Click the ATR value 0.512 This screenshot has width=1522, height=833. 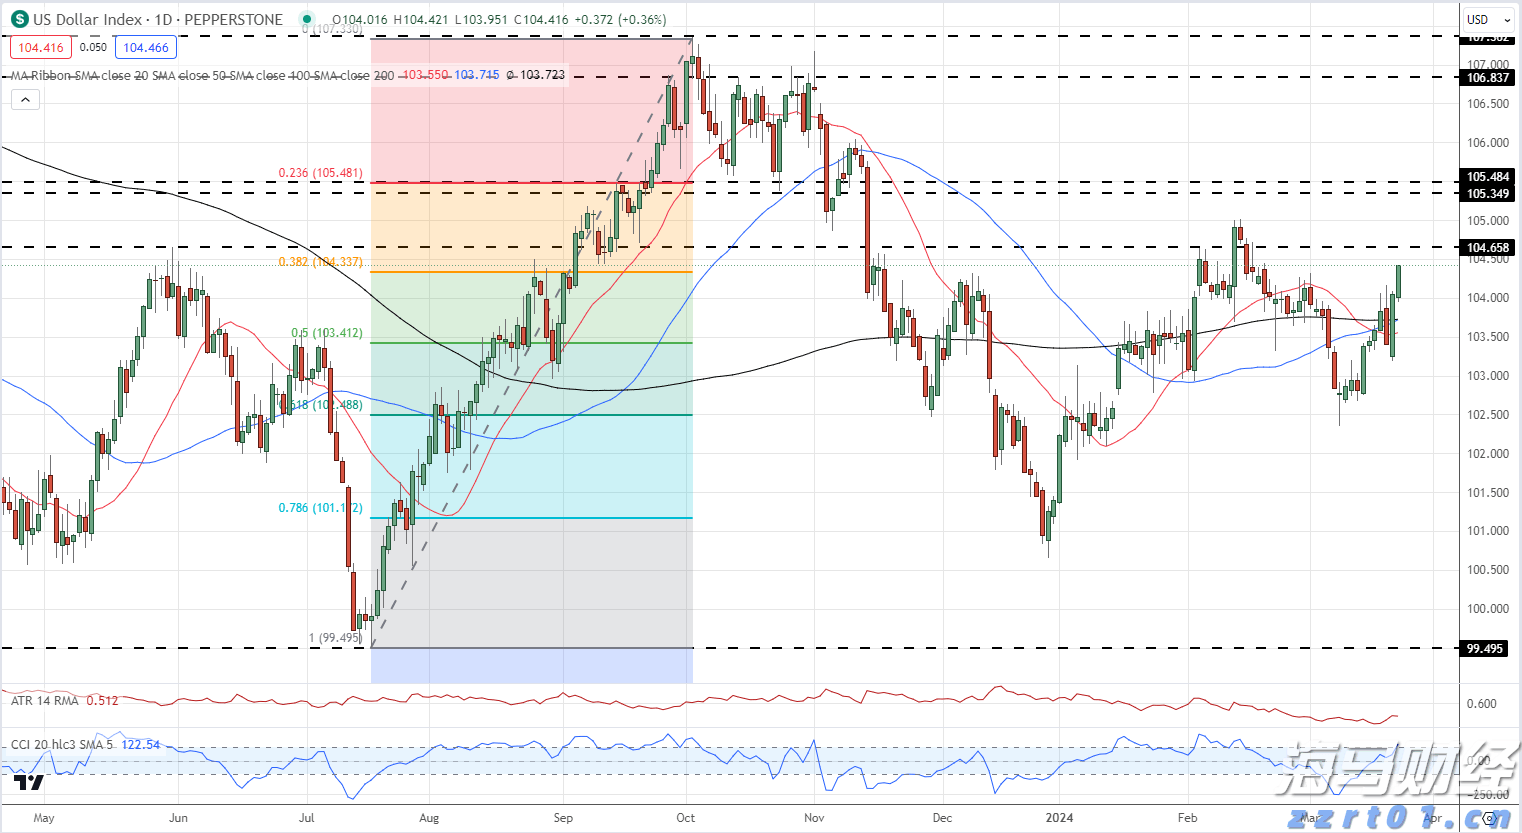pos(102,701)
